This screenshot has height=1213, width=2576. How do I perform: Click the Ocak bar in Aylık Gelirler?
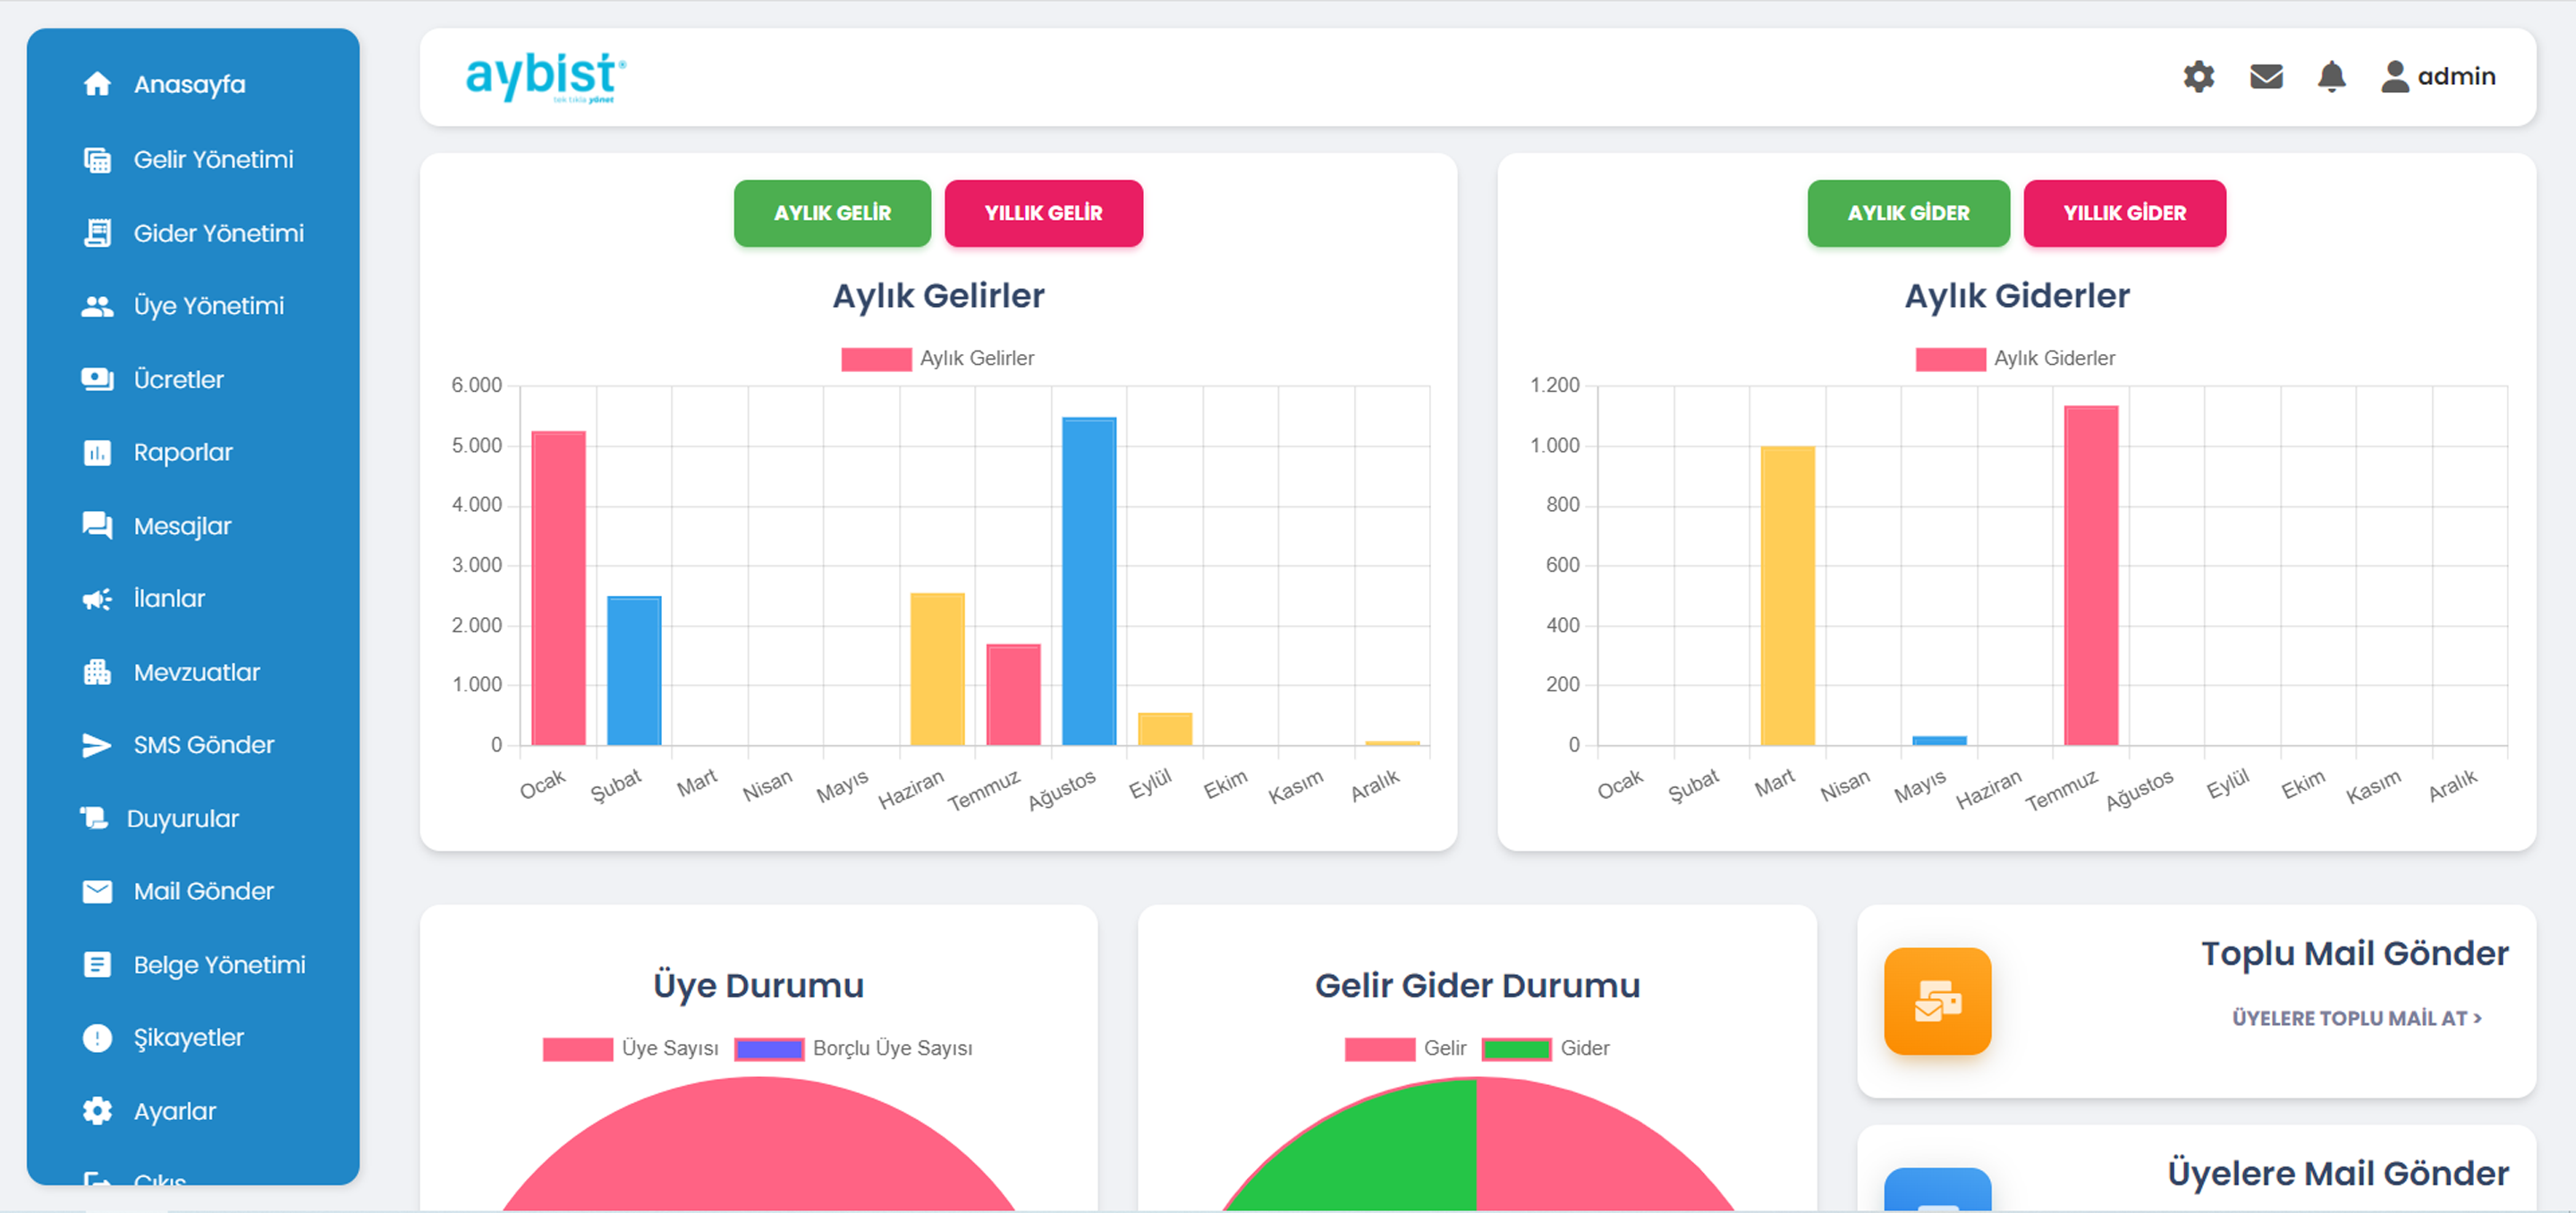click(x=558, y=588)
